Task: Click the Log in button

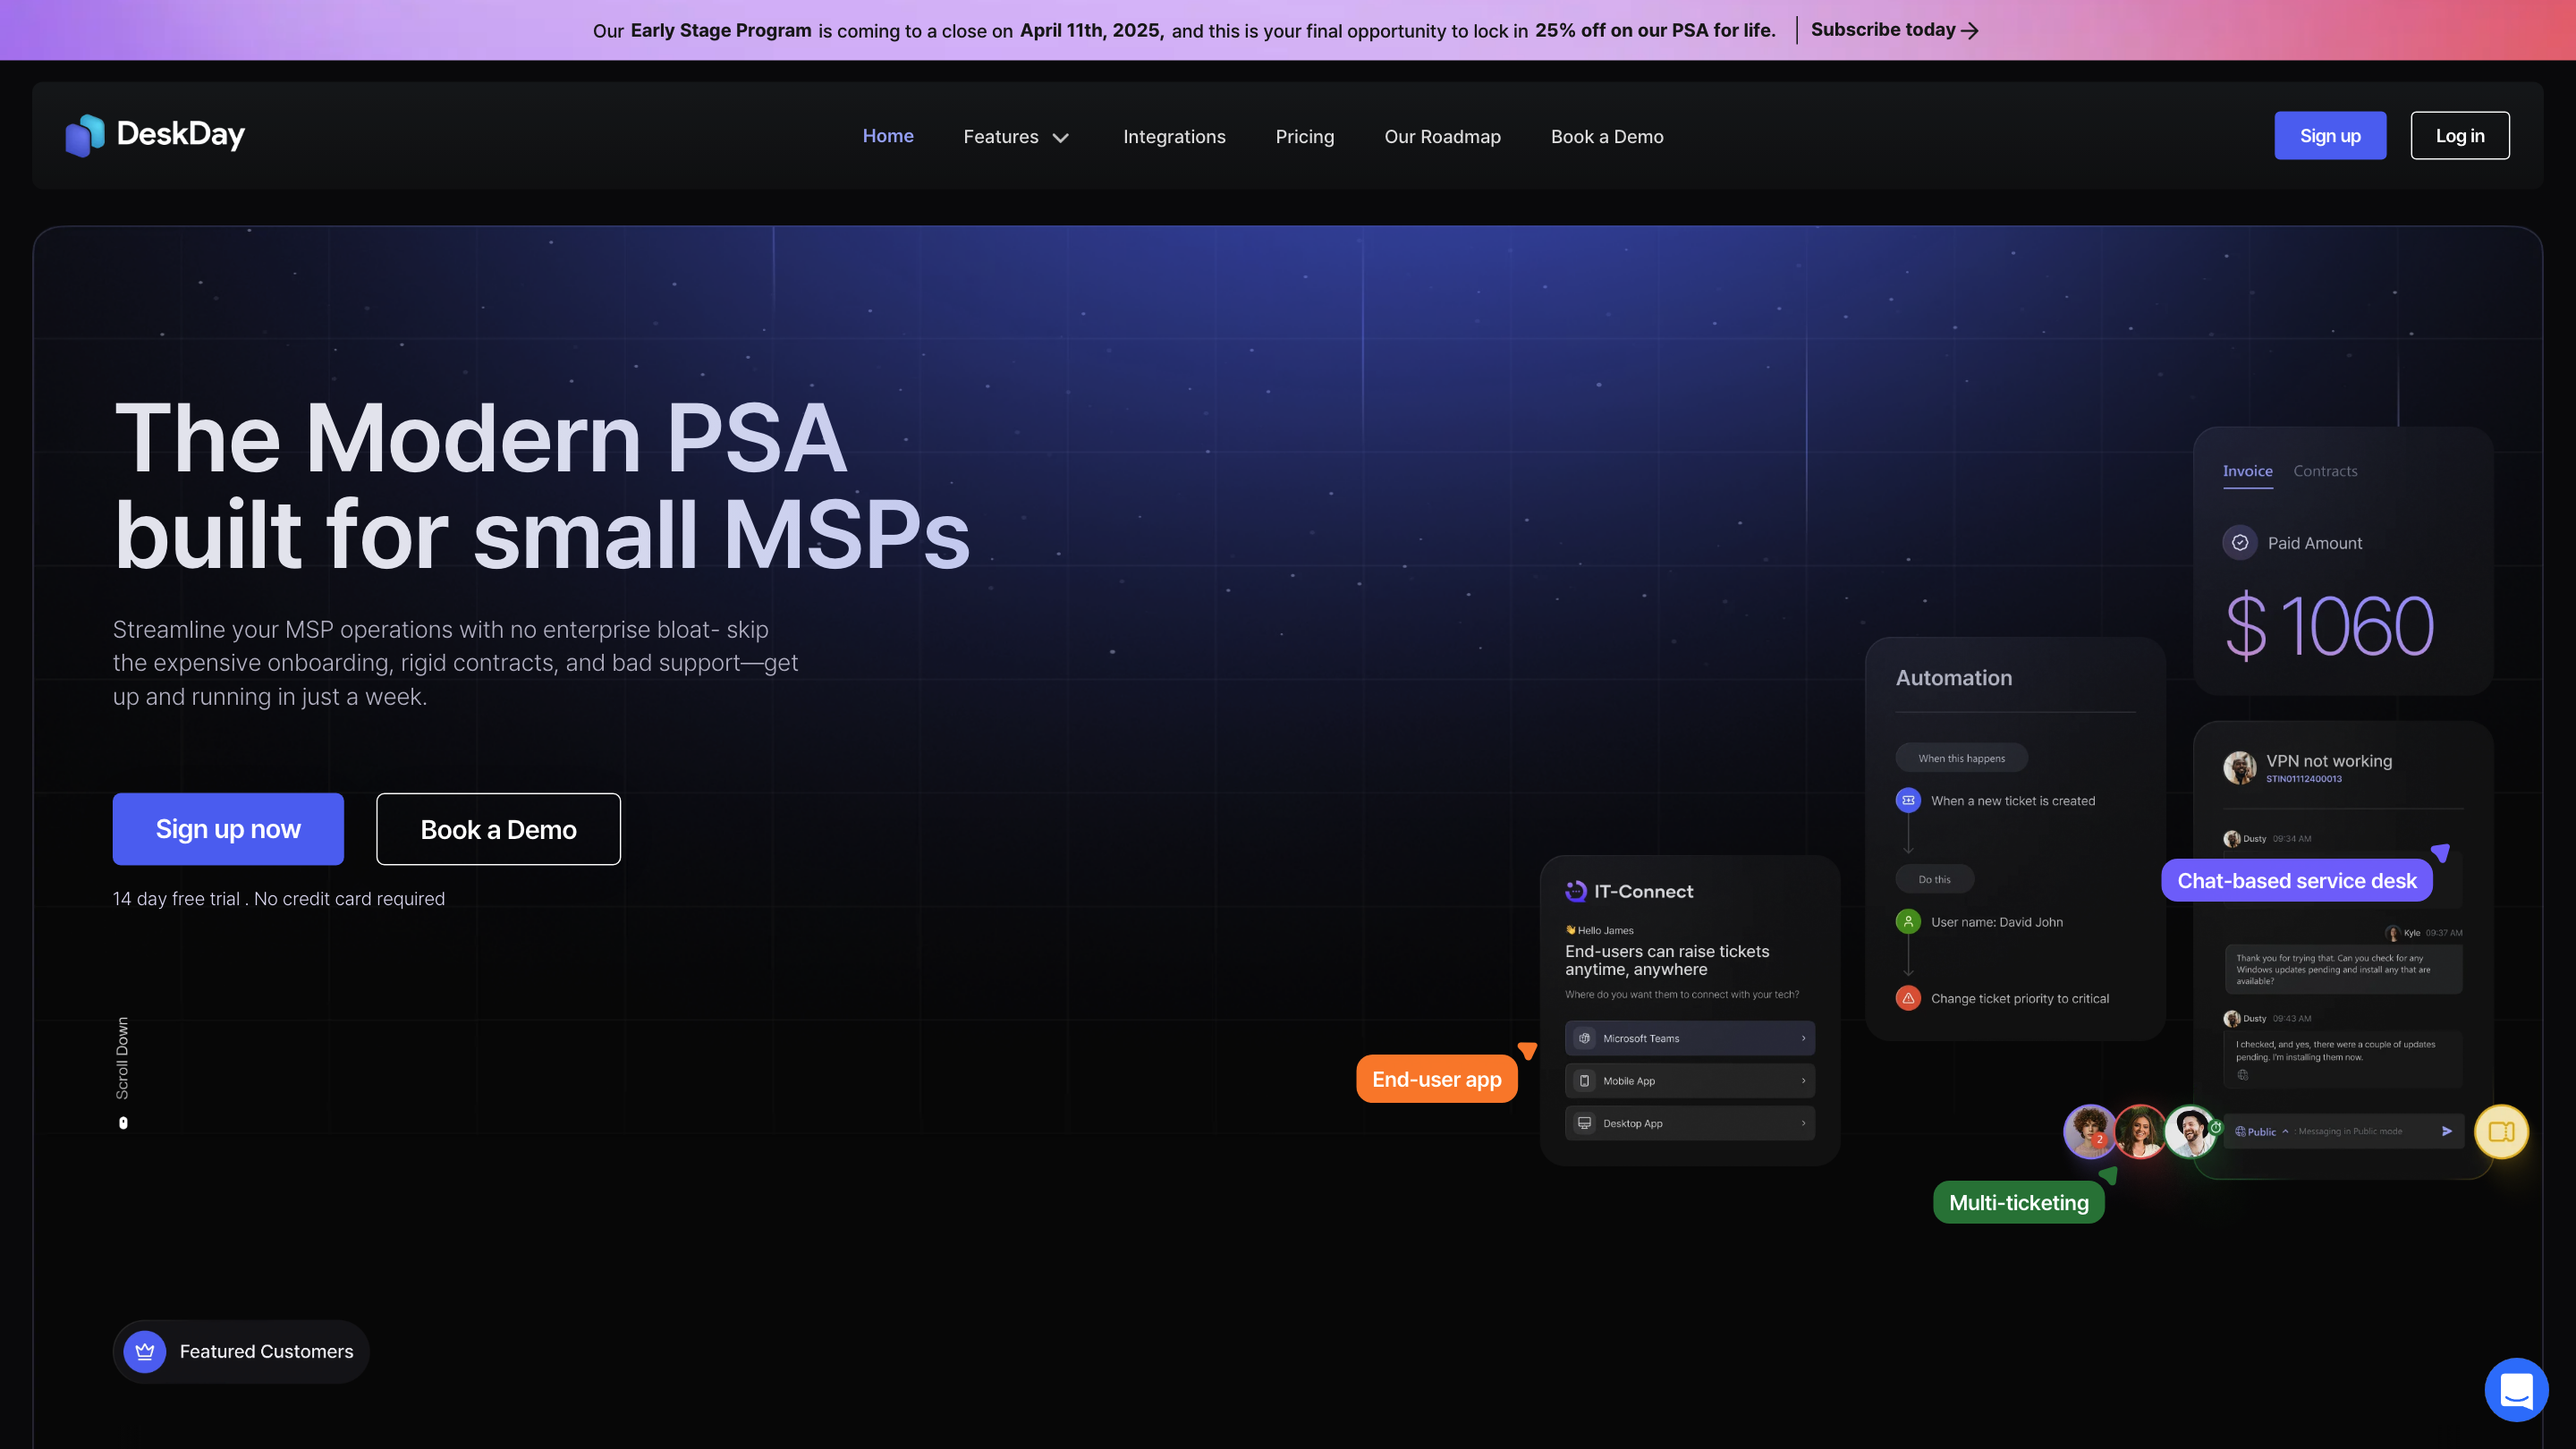Action: click(x=2459, y=135)
